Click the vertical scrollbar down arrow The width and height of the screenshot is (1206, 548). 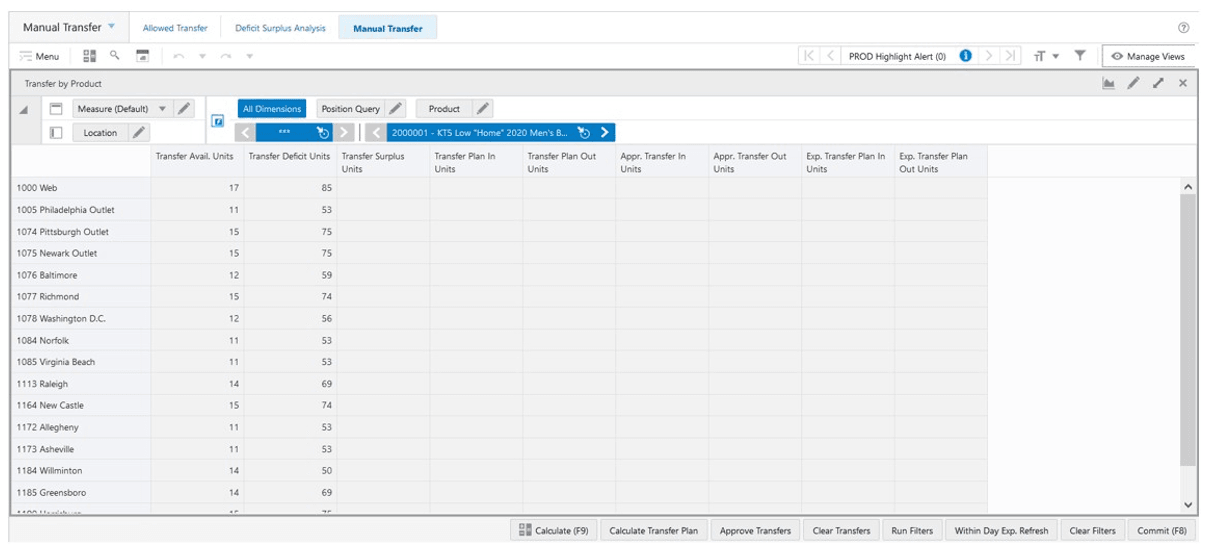(1188, 504)
